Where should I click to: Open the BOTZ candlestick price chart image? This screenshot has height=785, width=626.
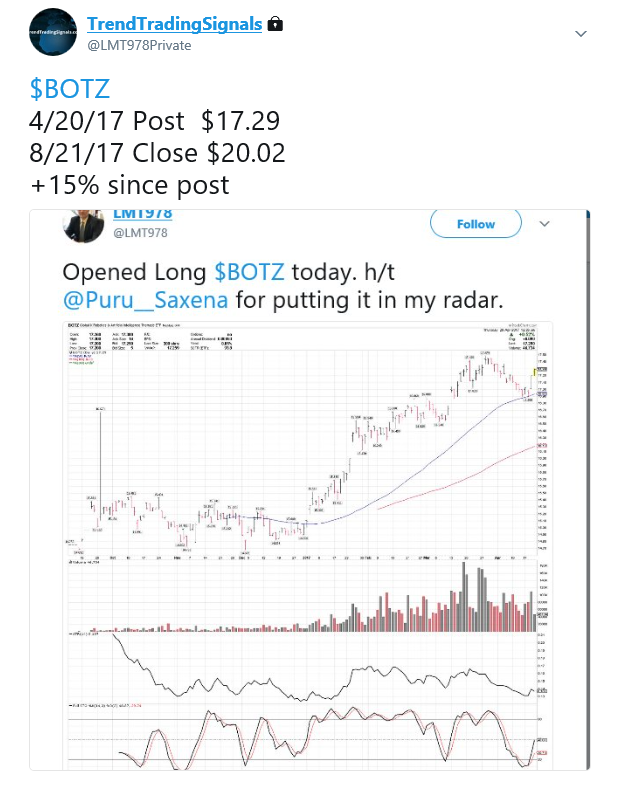click(x=307, y=546)
